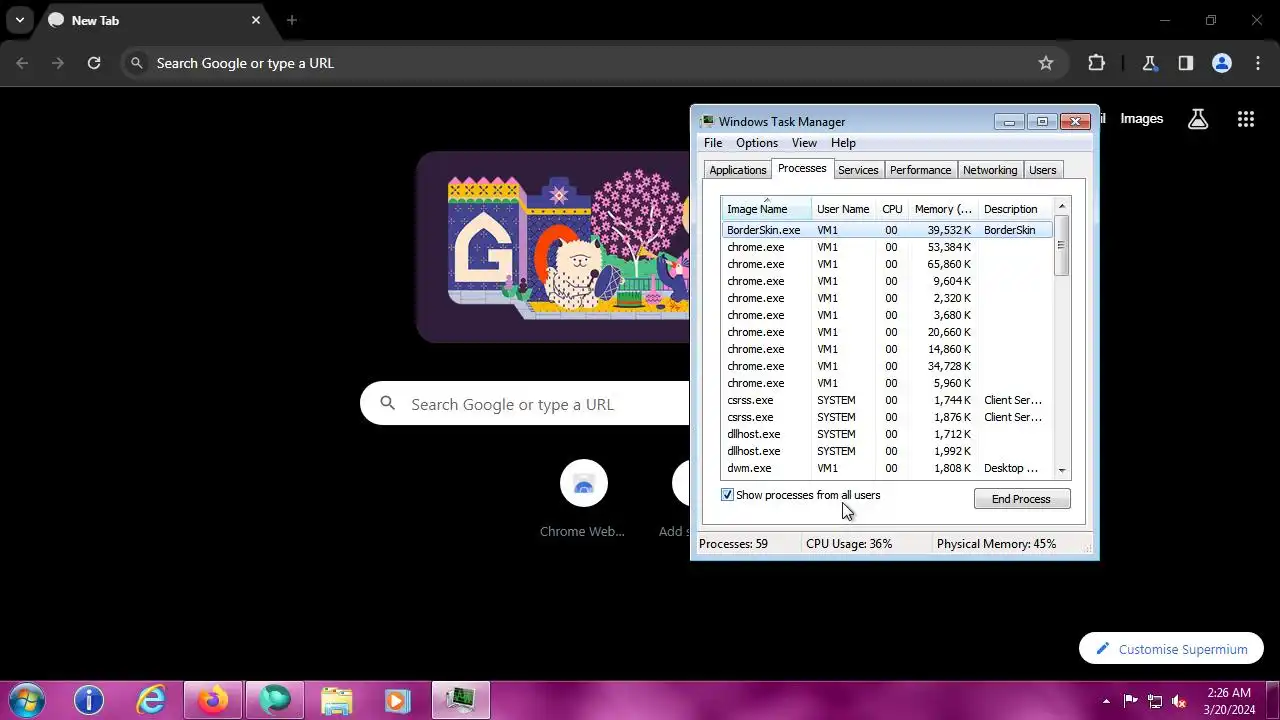This screenshot has width=1280, height=720.
Task: Toggle Show processes from all users checkbox
Action: pos(728,495)
